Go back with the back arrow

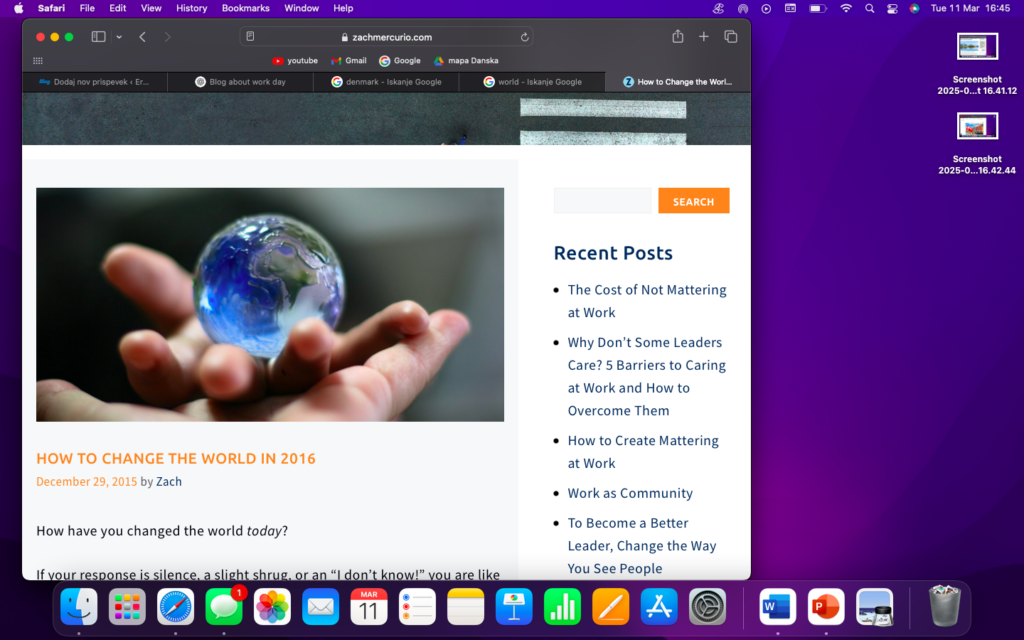pos(143,37)
